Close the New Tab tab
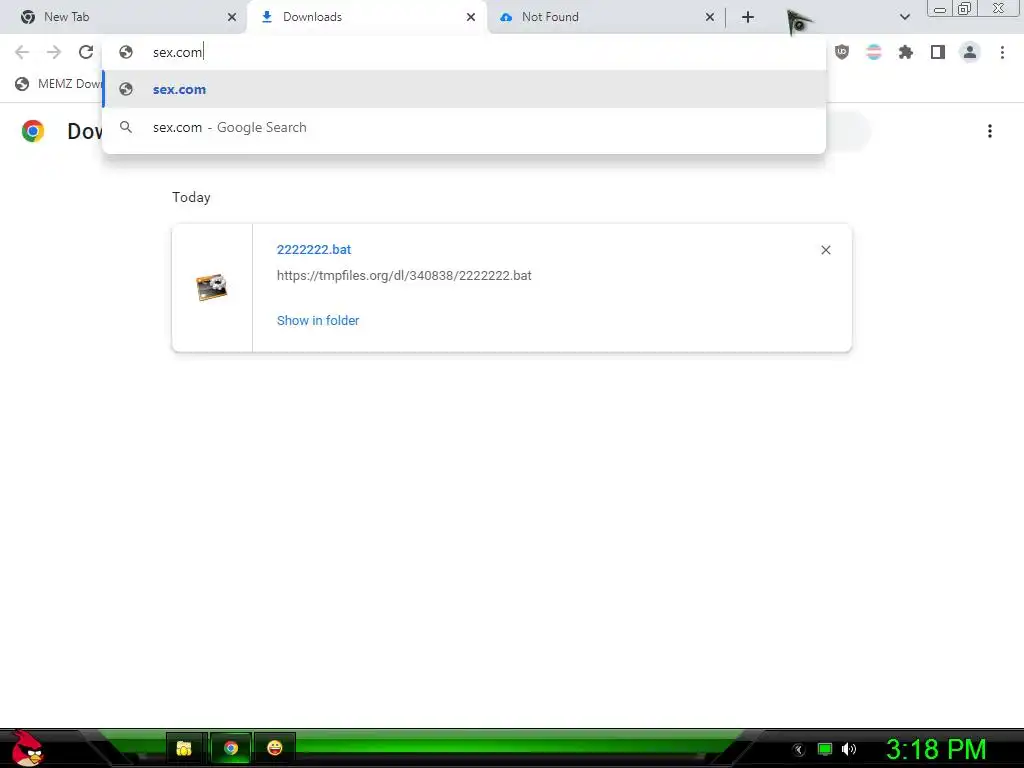This screenshot has height=768, width=1024. click(x=232, y=17)
